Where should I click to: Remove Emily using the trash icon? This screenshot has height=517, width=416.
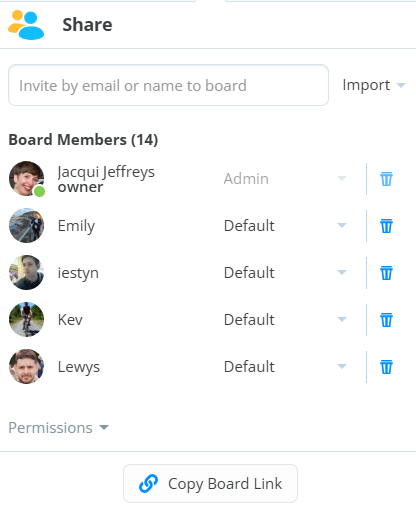(386, 226)
